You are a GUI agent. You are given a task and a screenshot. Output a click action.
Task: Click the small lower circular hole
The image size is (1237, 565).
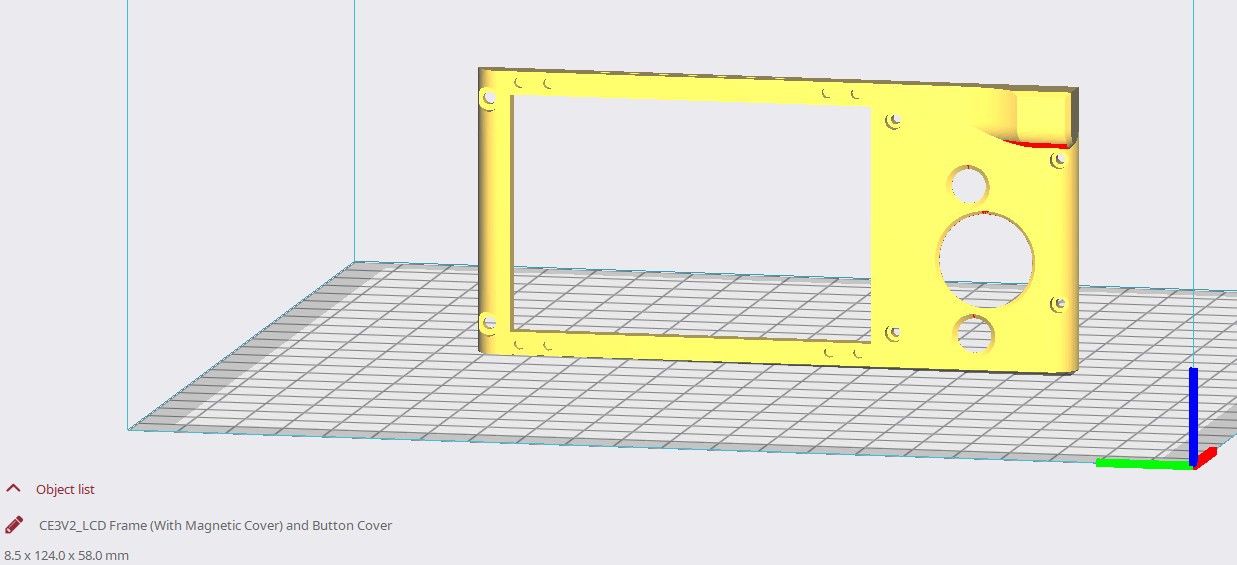[x=974, y=334]
